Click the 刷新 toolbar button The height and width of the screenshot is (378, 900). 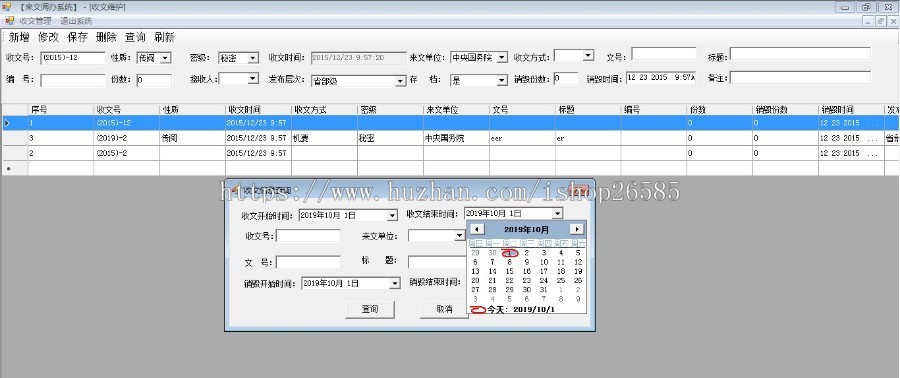[x=164, y=37]
